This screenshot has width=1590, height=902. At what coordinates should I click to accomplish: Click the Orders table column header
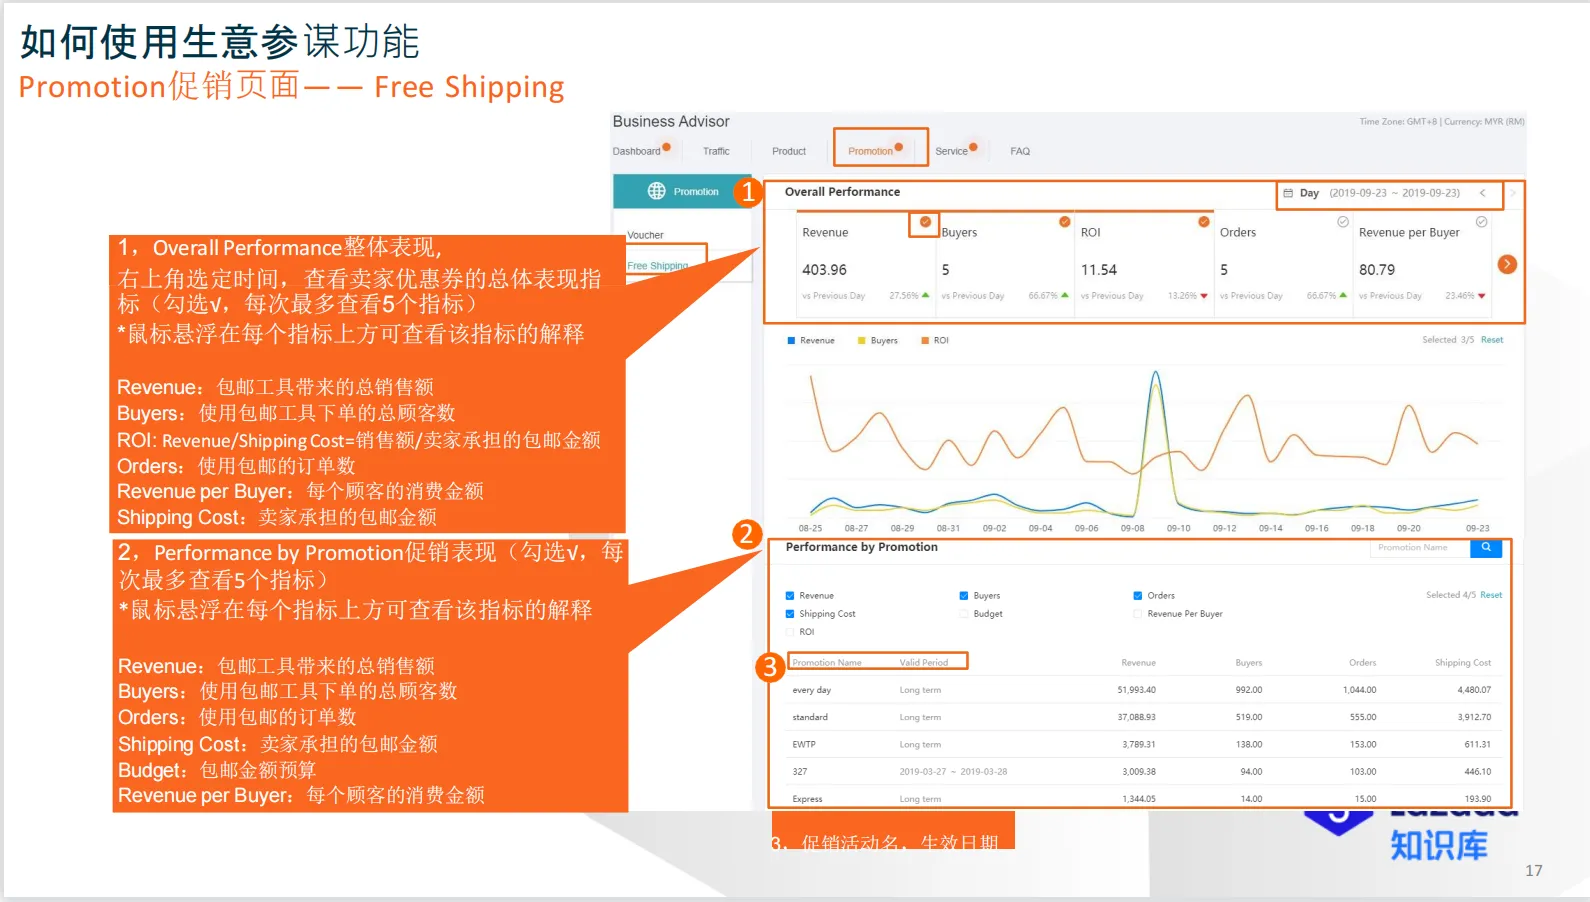[1363, 663]
